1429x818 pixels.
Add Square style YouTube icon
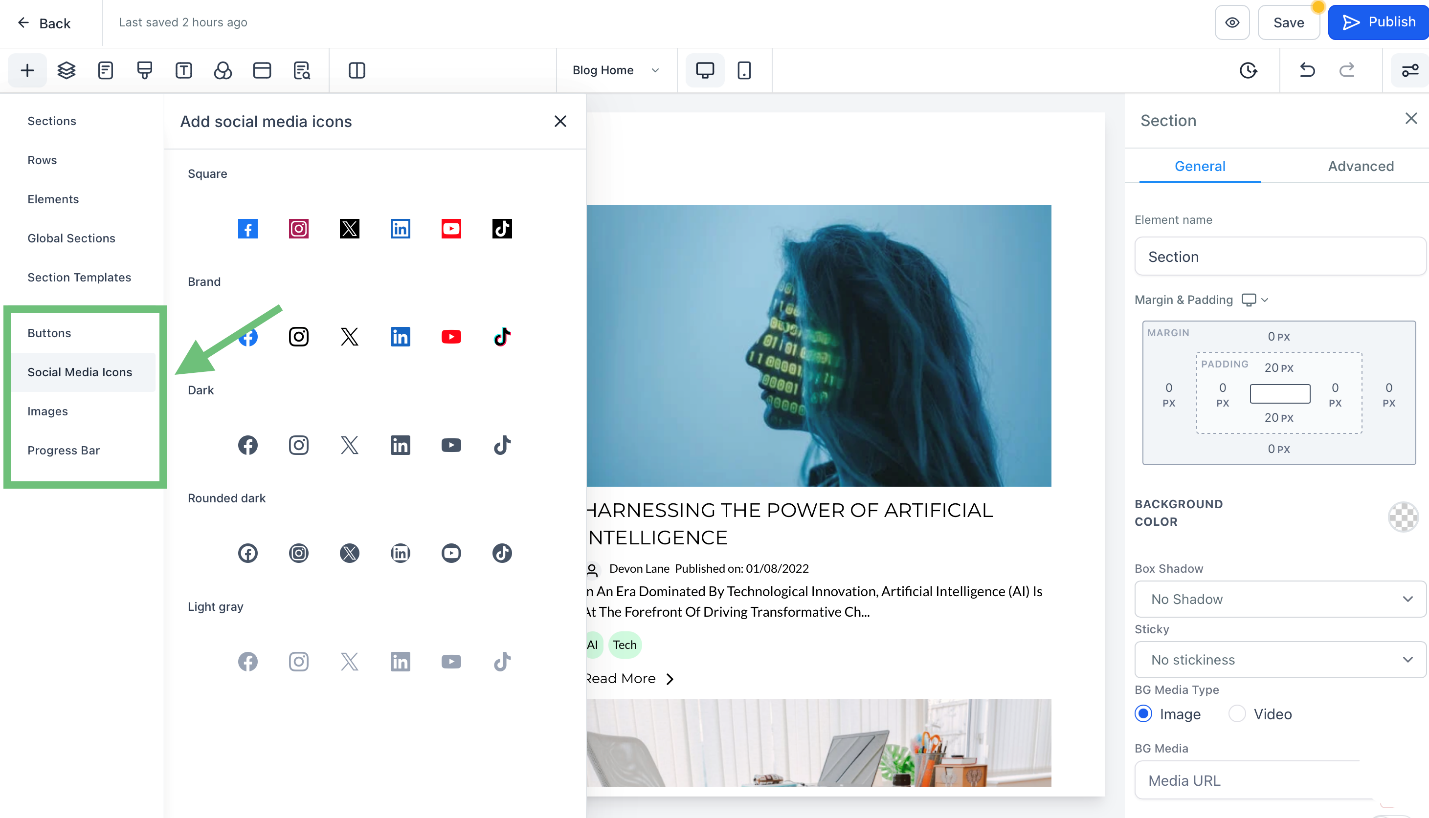(451, 229)
